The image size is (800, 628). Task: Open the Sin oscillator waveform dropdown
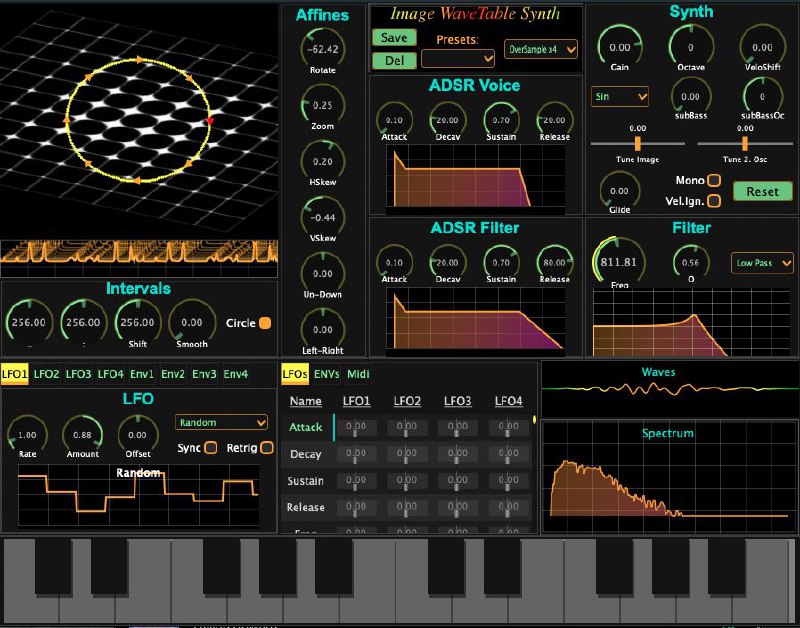click(x=620, y=96)
